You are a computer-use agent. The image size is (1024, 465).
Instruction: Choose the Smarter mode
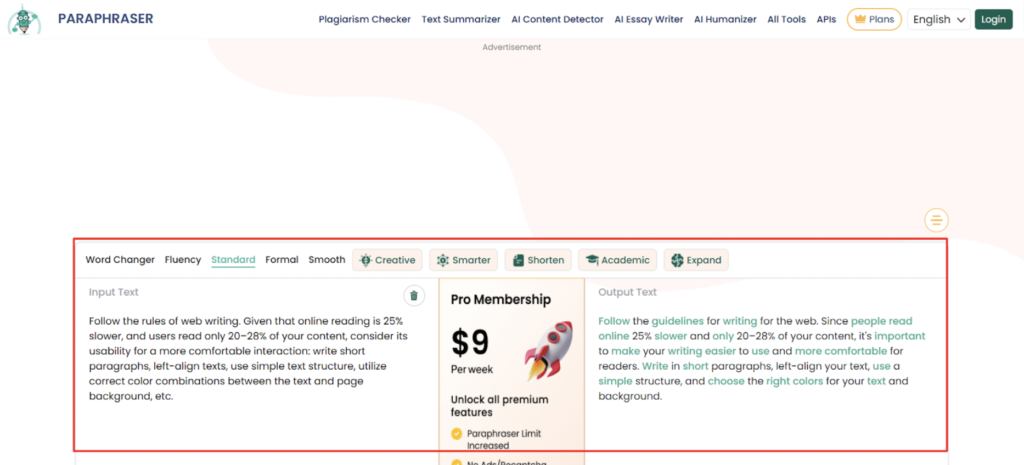point(463,260)
